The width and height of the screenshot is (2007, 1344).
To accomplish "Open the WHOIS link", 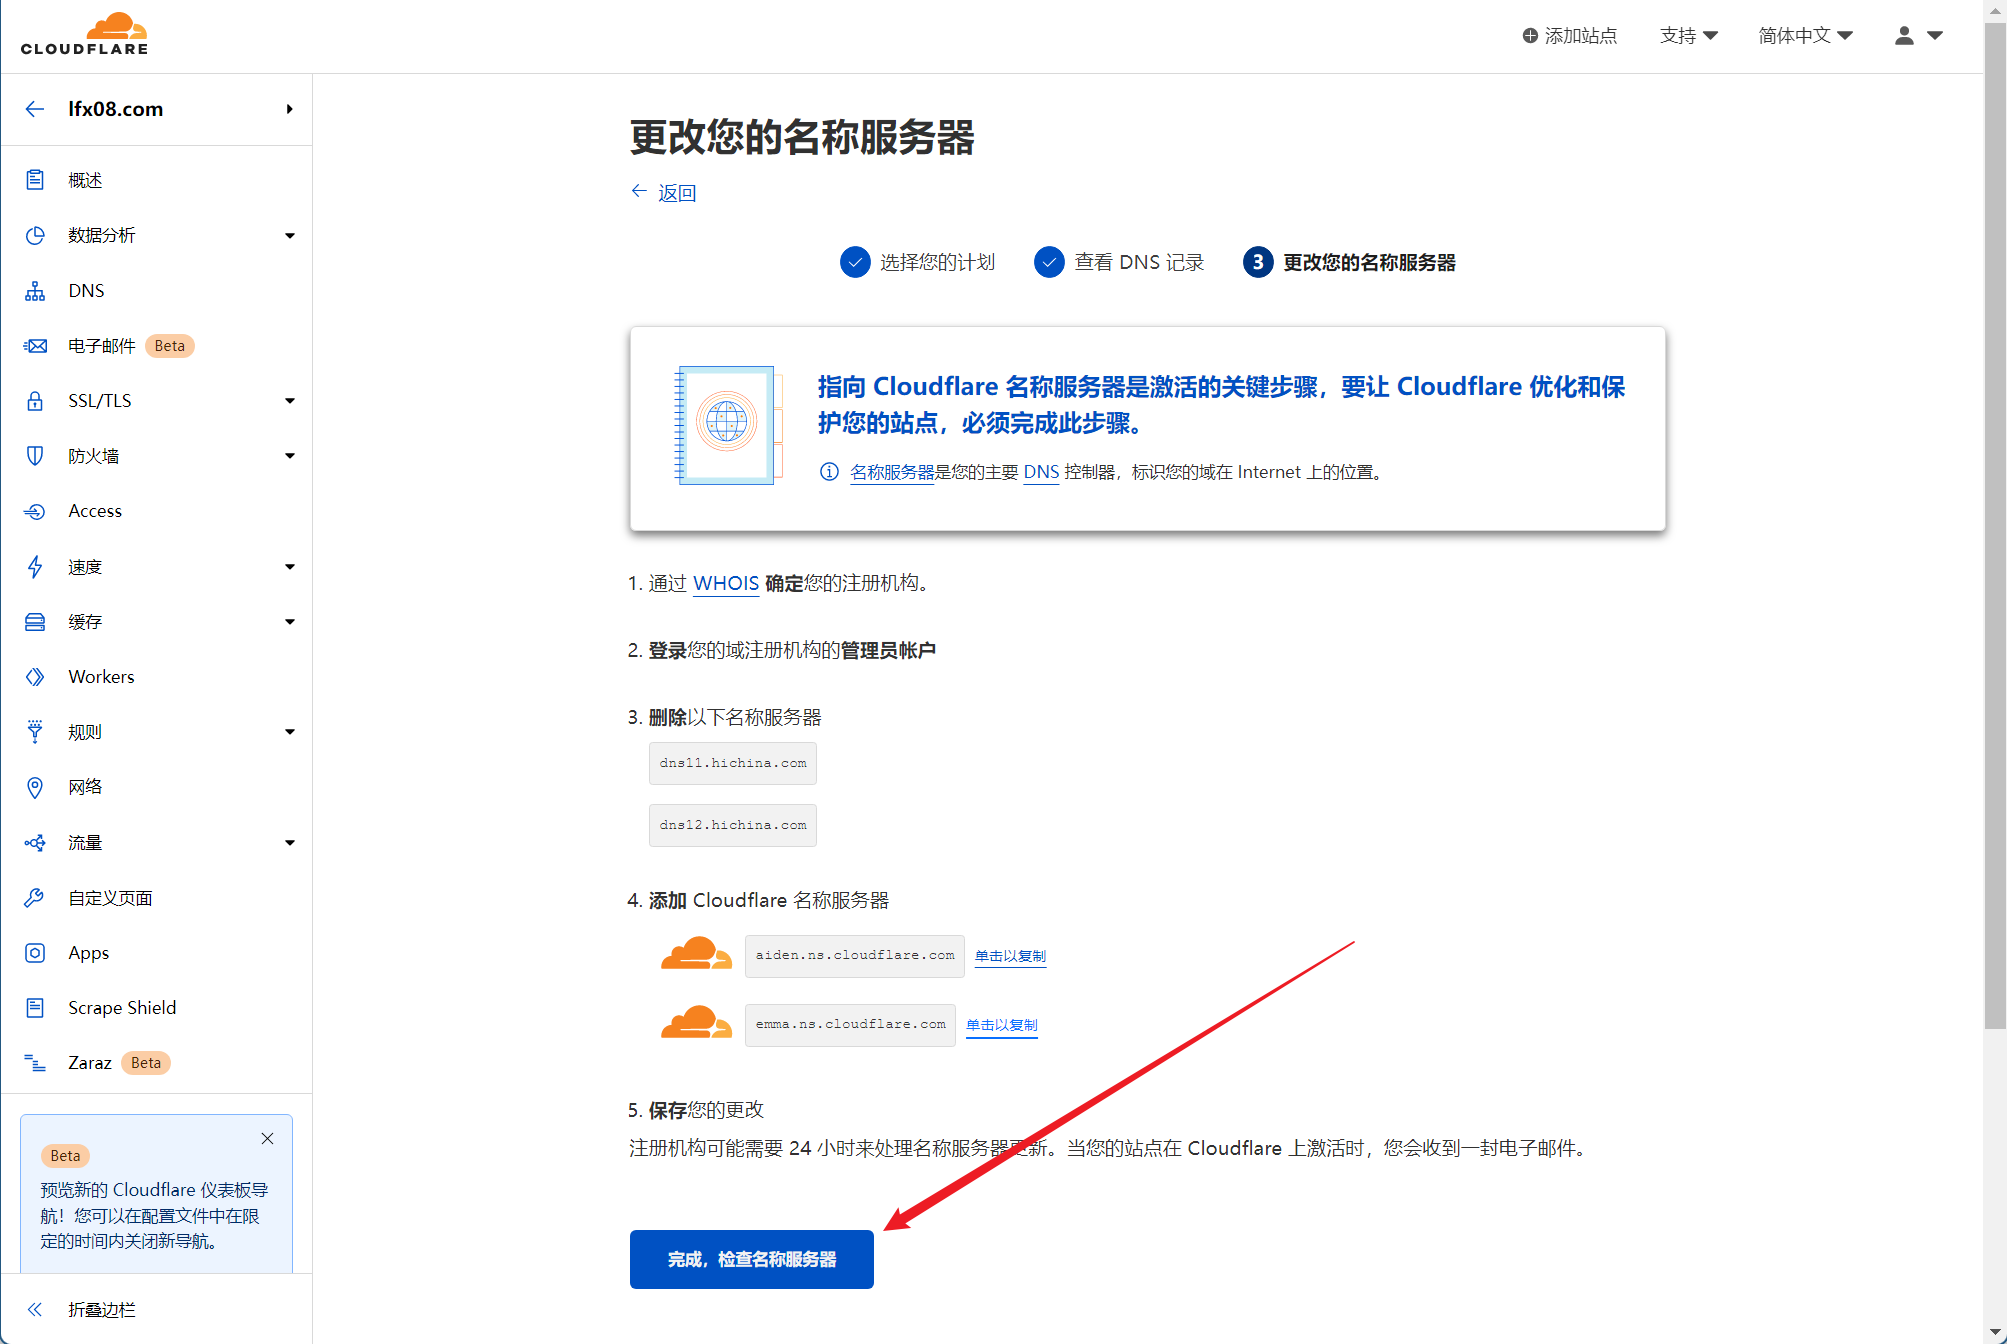I will coord(726,583).
